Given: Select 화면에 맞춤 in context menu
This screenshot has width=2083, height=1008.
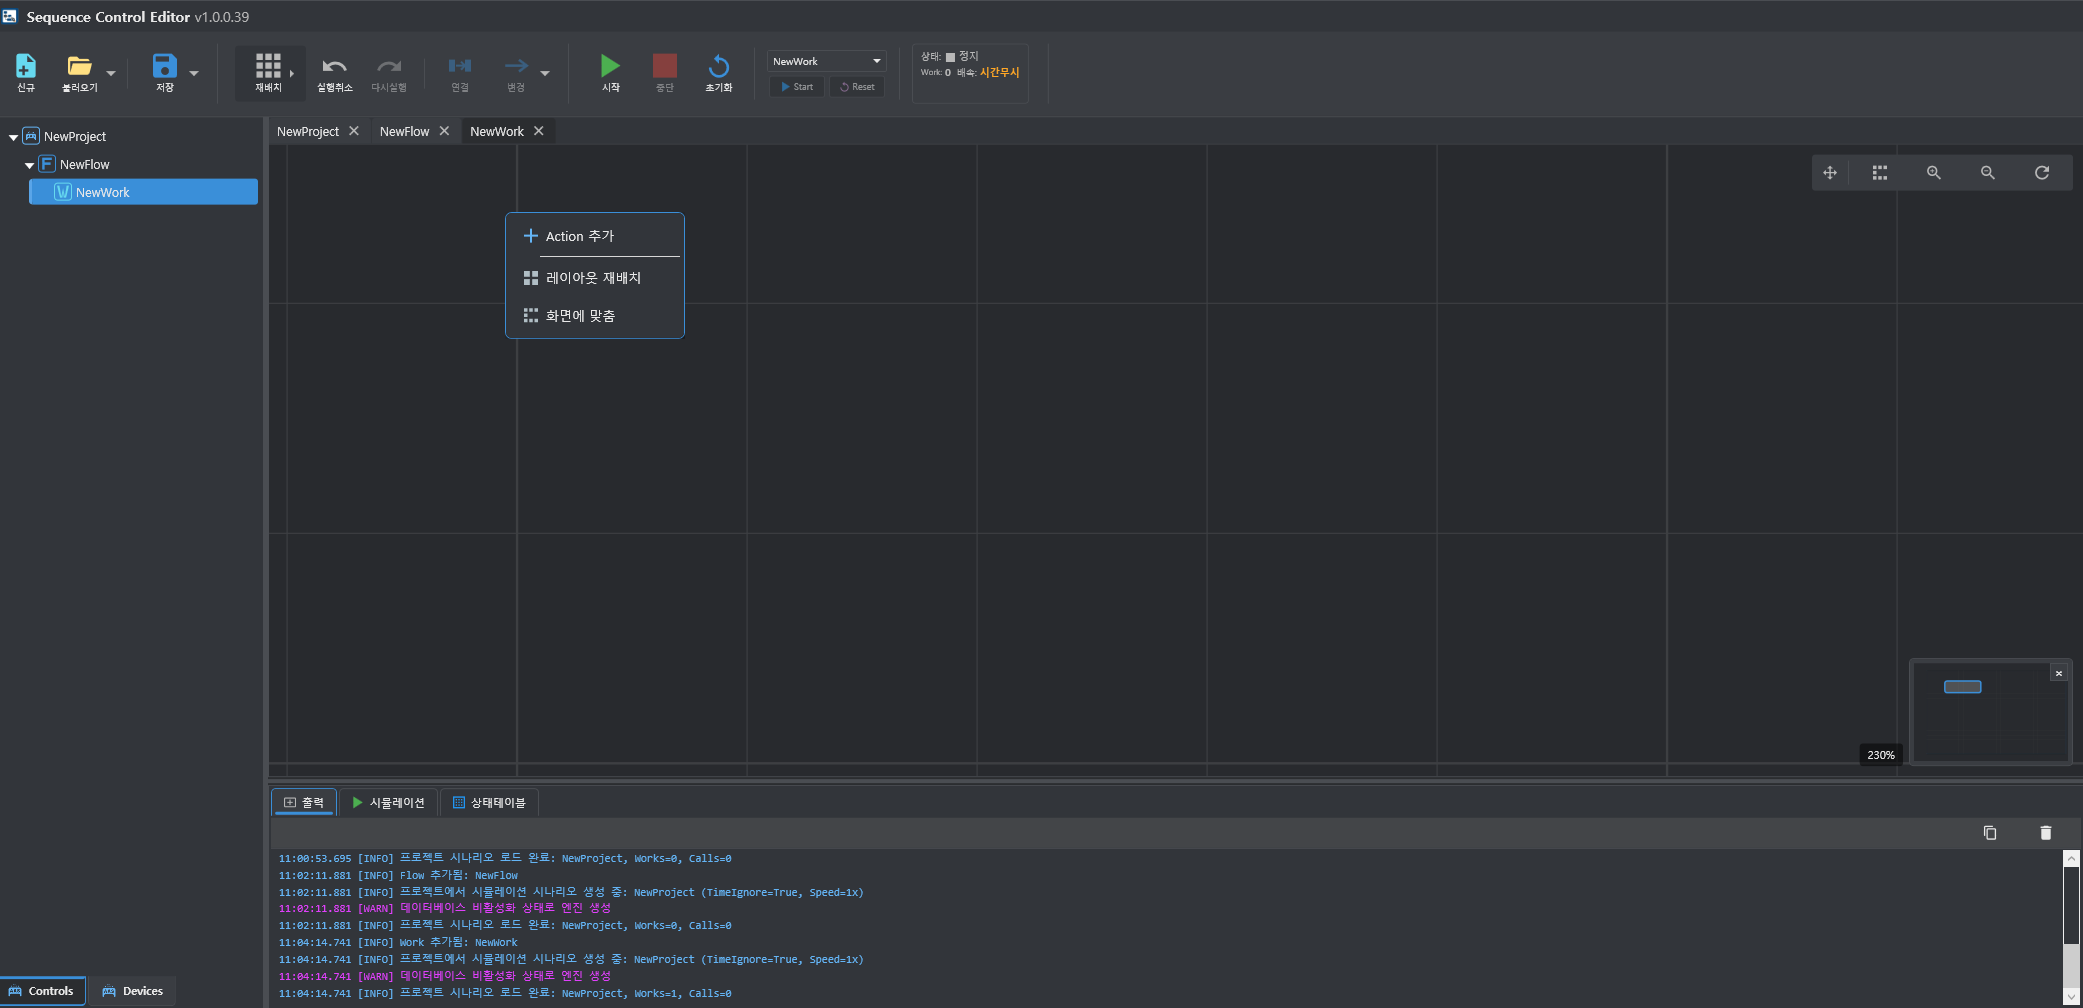Looking at the screenshot, I should click(580, 316).
